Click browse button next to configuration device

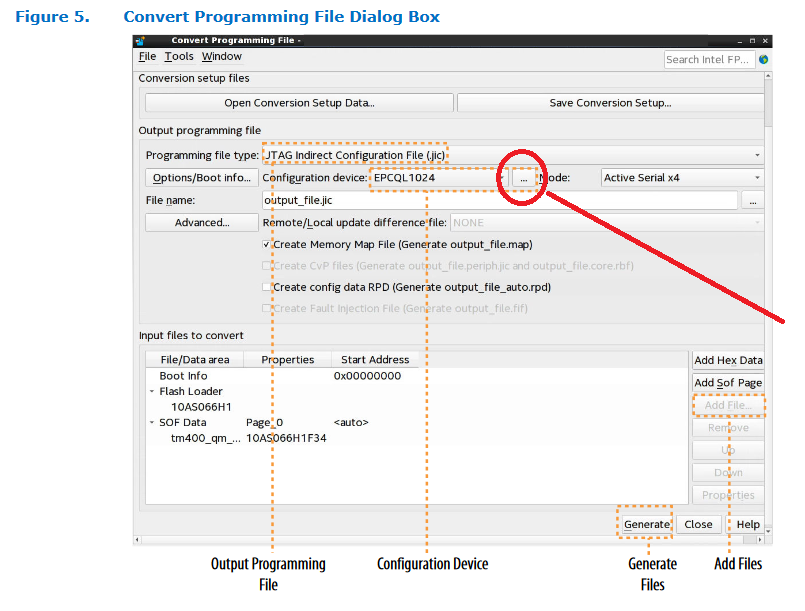pyautogui.click(x=524, y=178)
